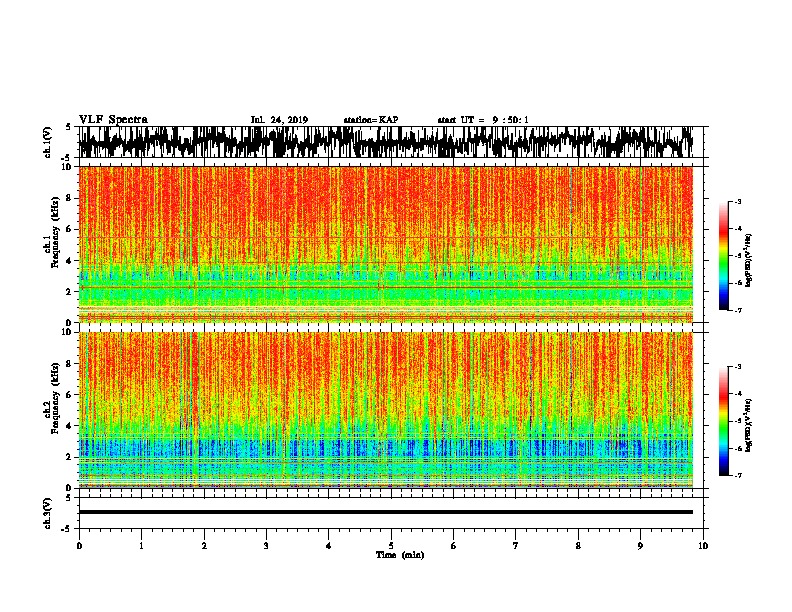Click the "VLF Spectra" plot title
Image resolution: width=792 pixels, height=612 pixels.
pos(113,119)
